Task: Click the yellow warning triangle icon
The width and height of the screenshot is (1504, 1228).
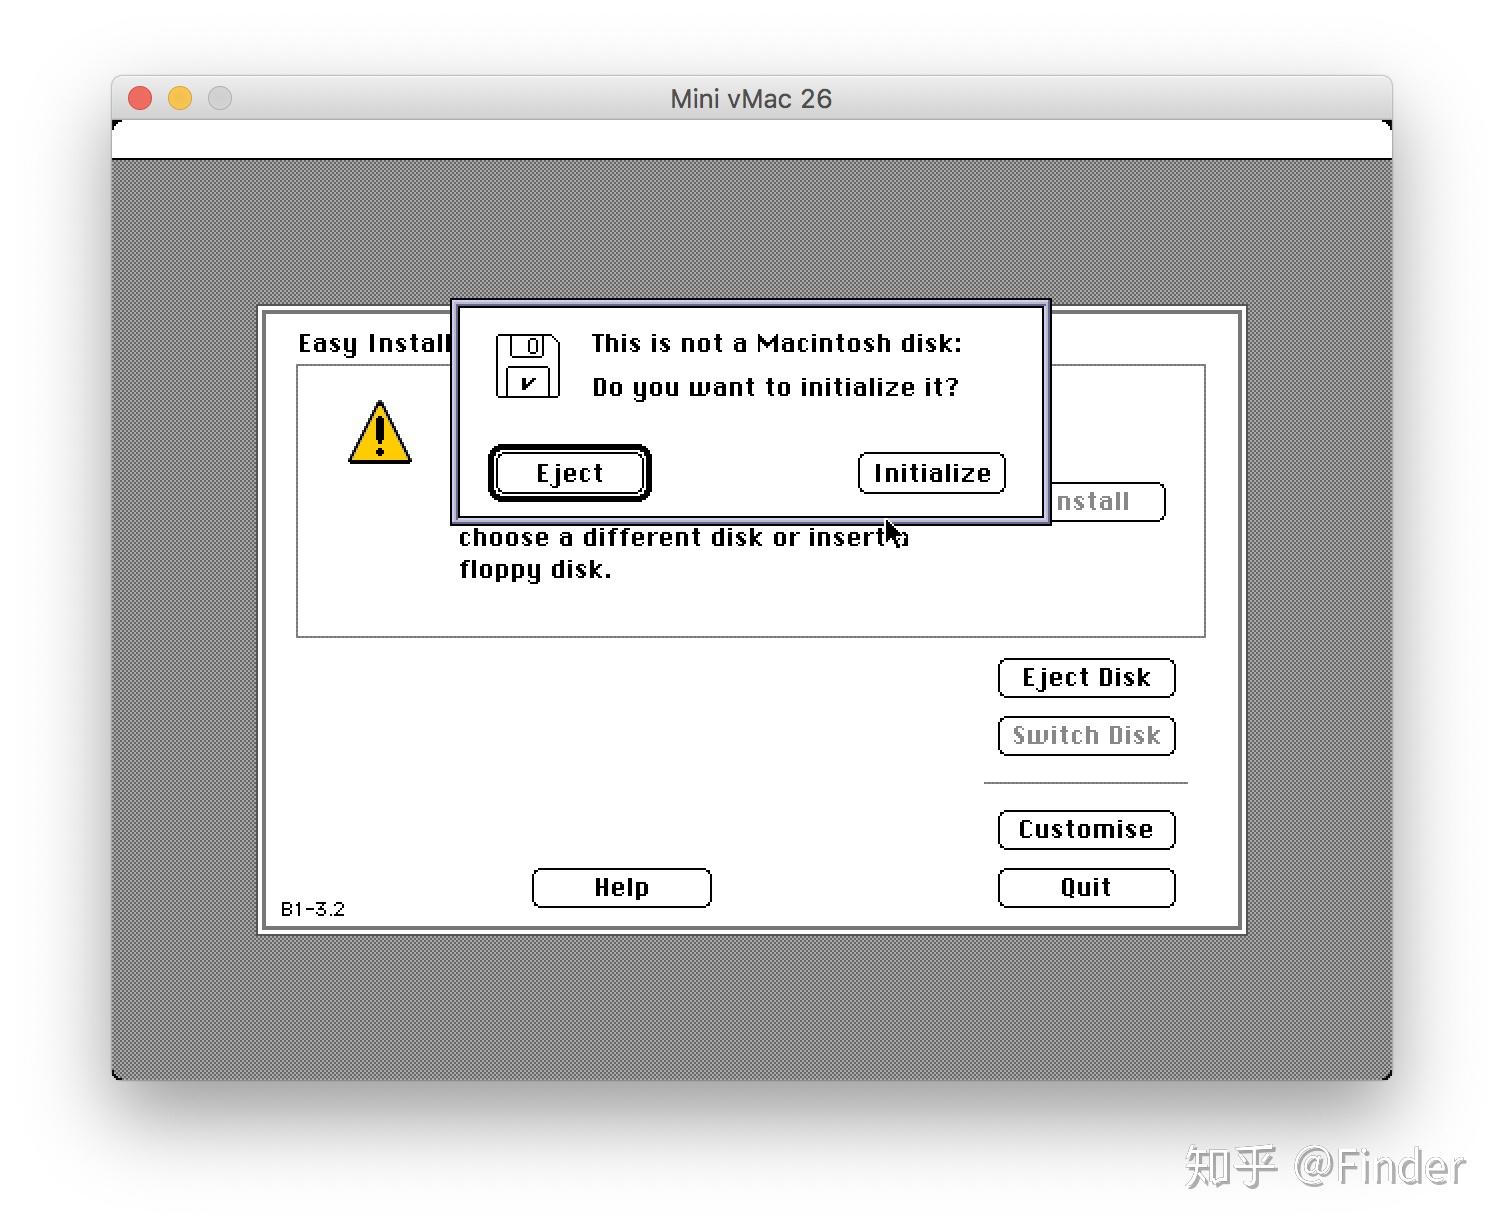Action: (380, 436)
